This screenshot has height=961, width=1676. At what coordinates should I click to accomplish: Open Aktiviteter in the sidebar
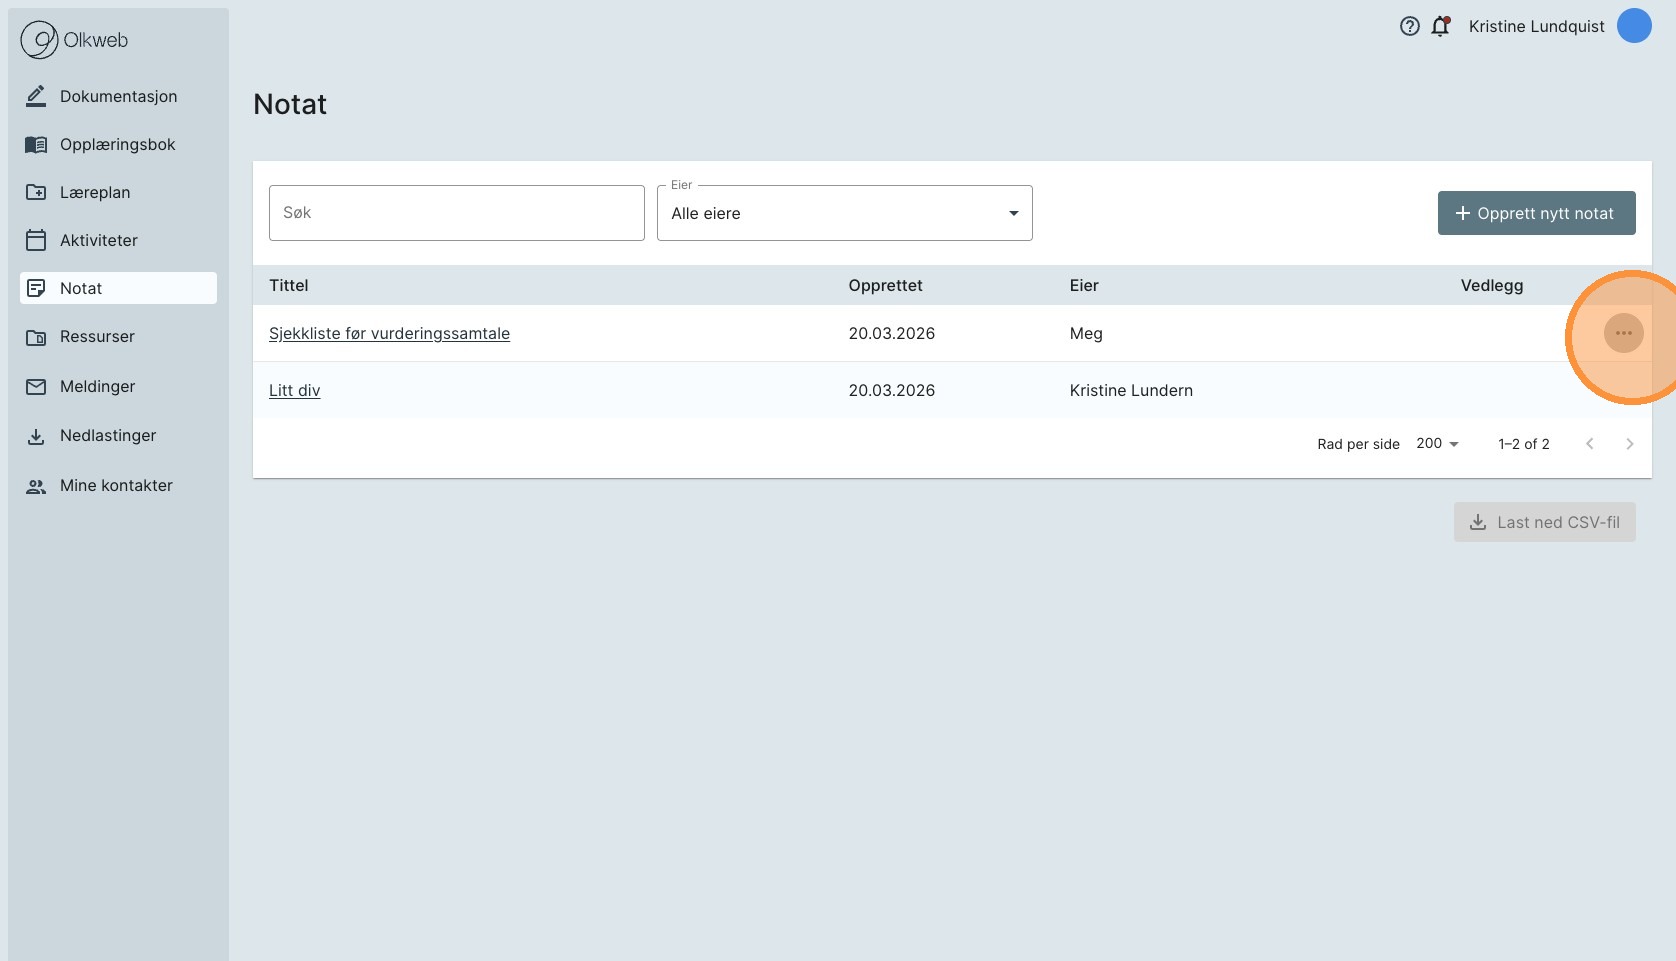(x=98, y=240)
